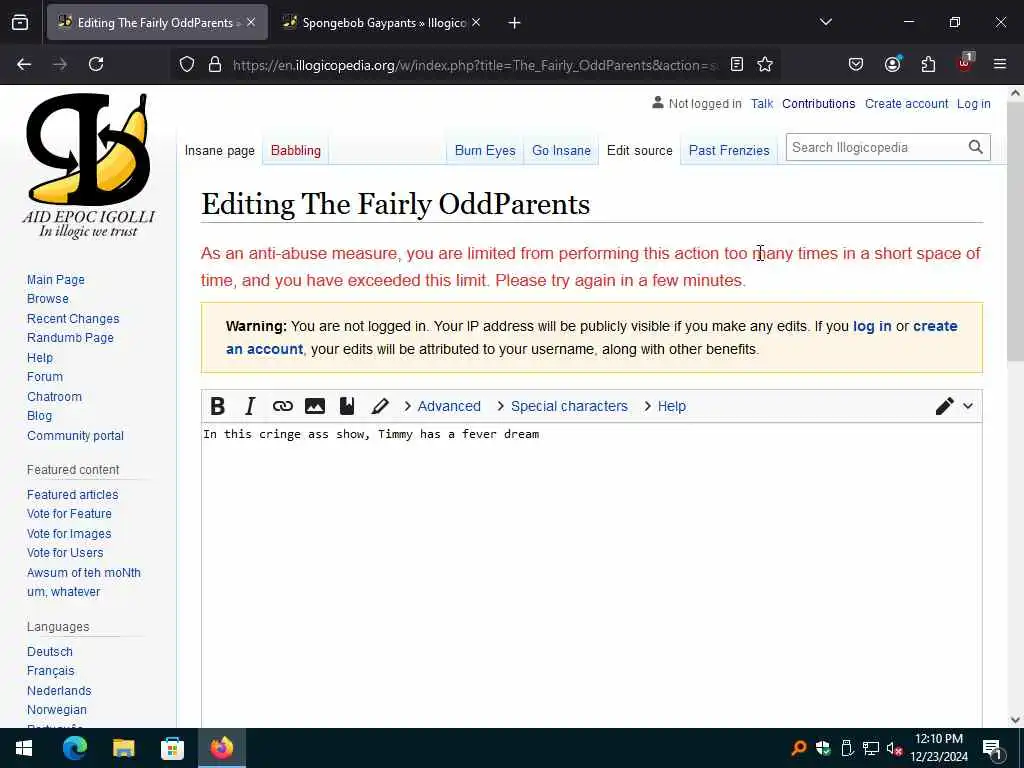Launch Microsoft Edge from the taskbar
The width and height of the screenshot is (1024, 768).
[x=74, y=748]
